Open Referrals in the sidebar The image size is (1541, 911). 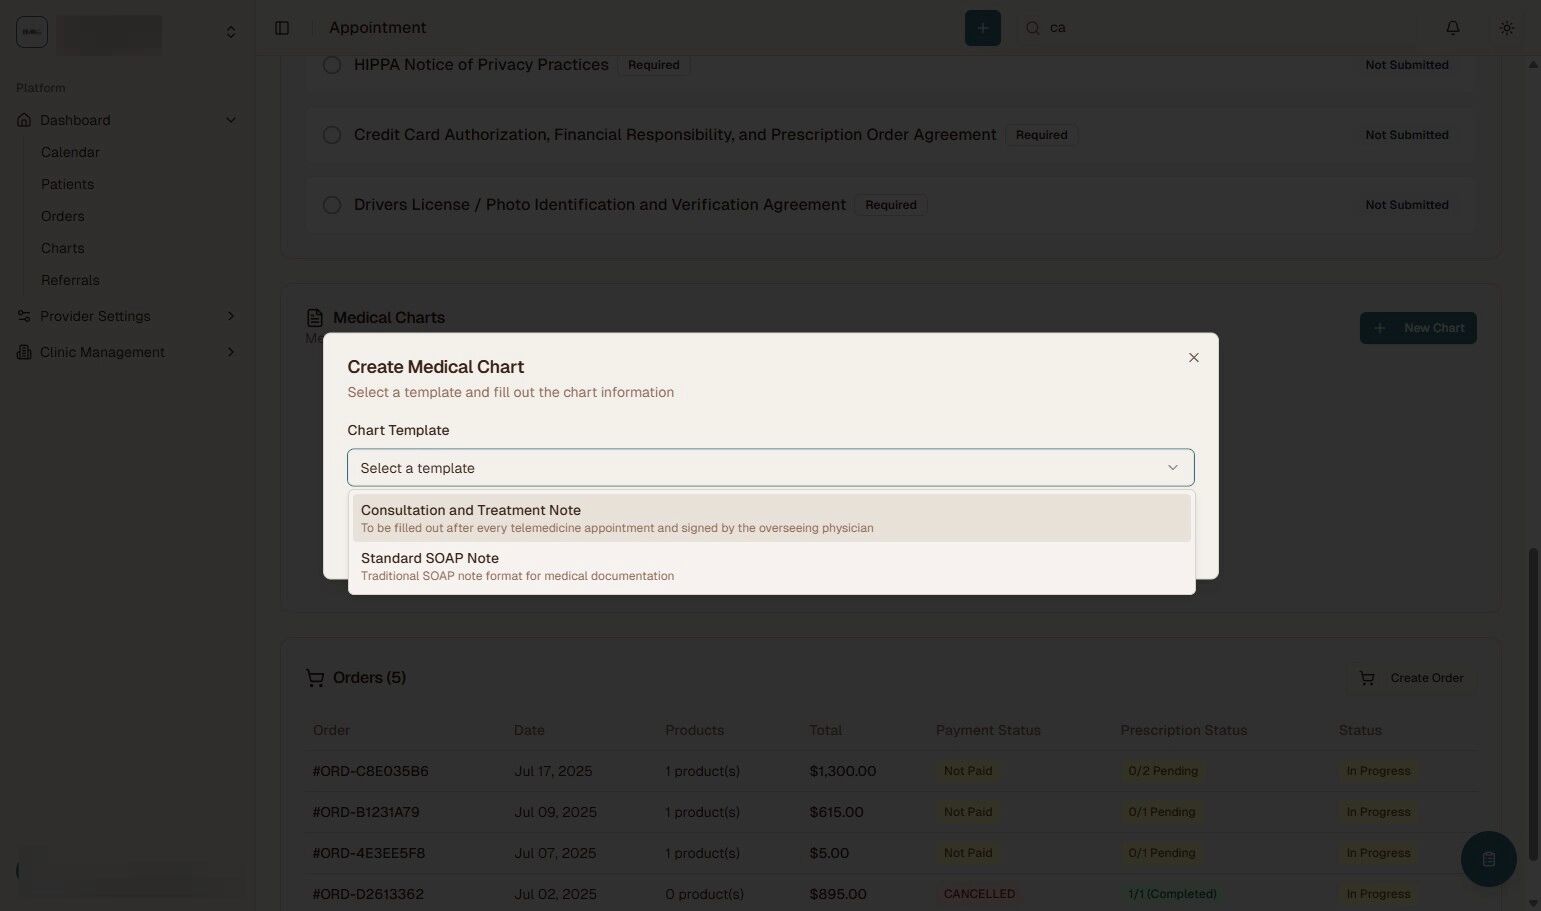pos(70,280)
